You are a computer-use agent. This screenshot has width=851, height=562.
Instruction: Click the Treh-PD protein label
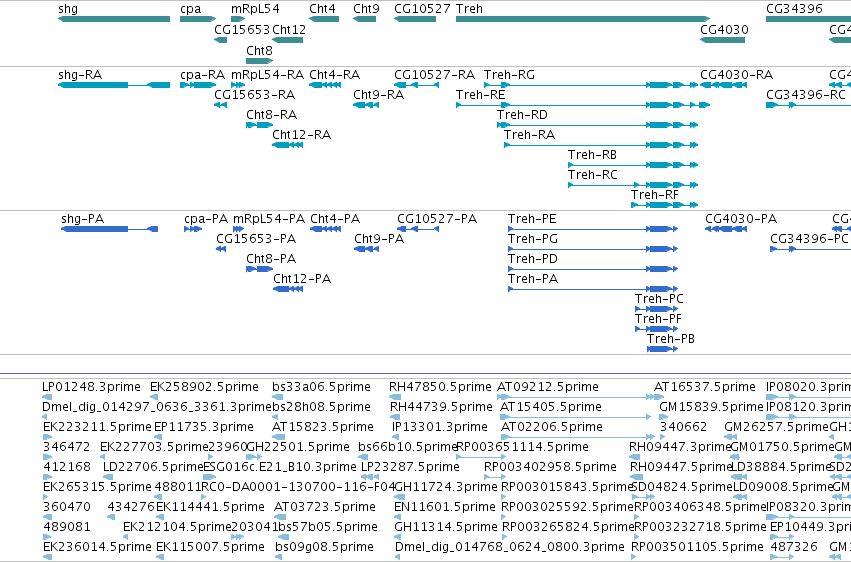point(532,259)
